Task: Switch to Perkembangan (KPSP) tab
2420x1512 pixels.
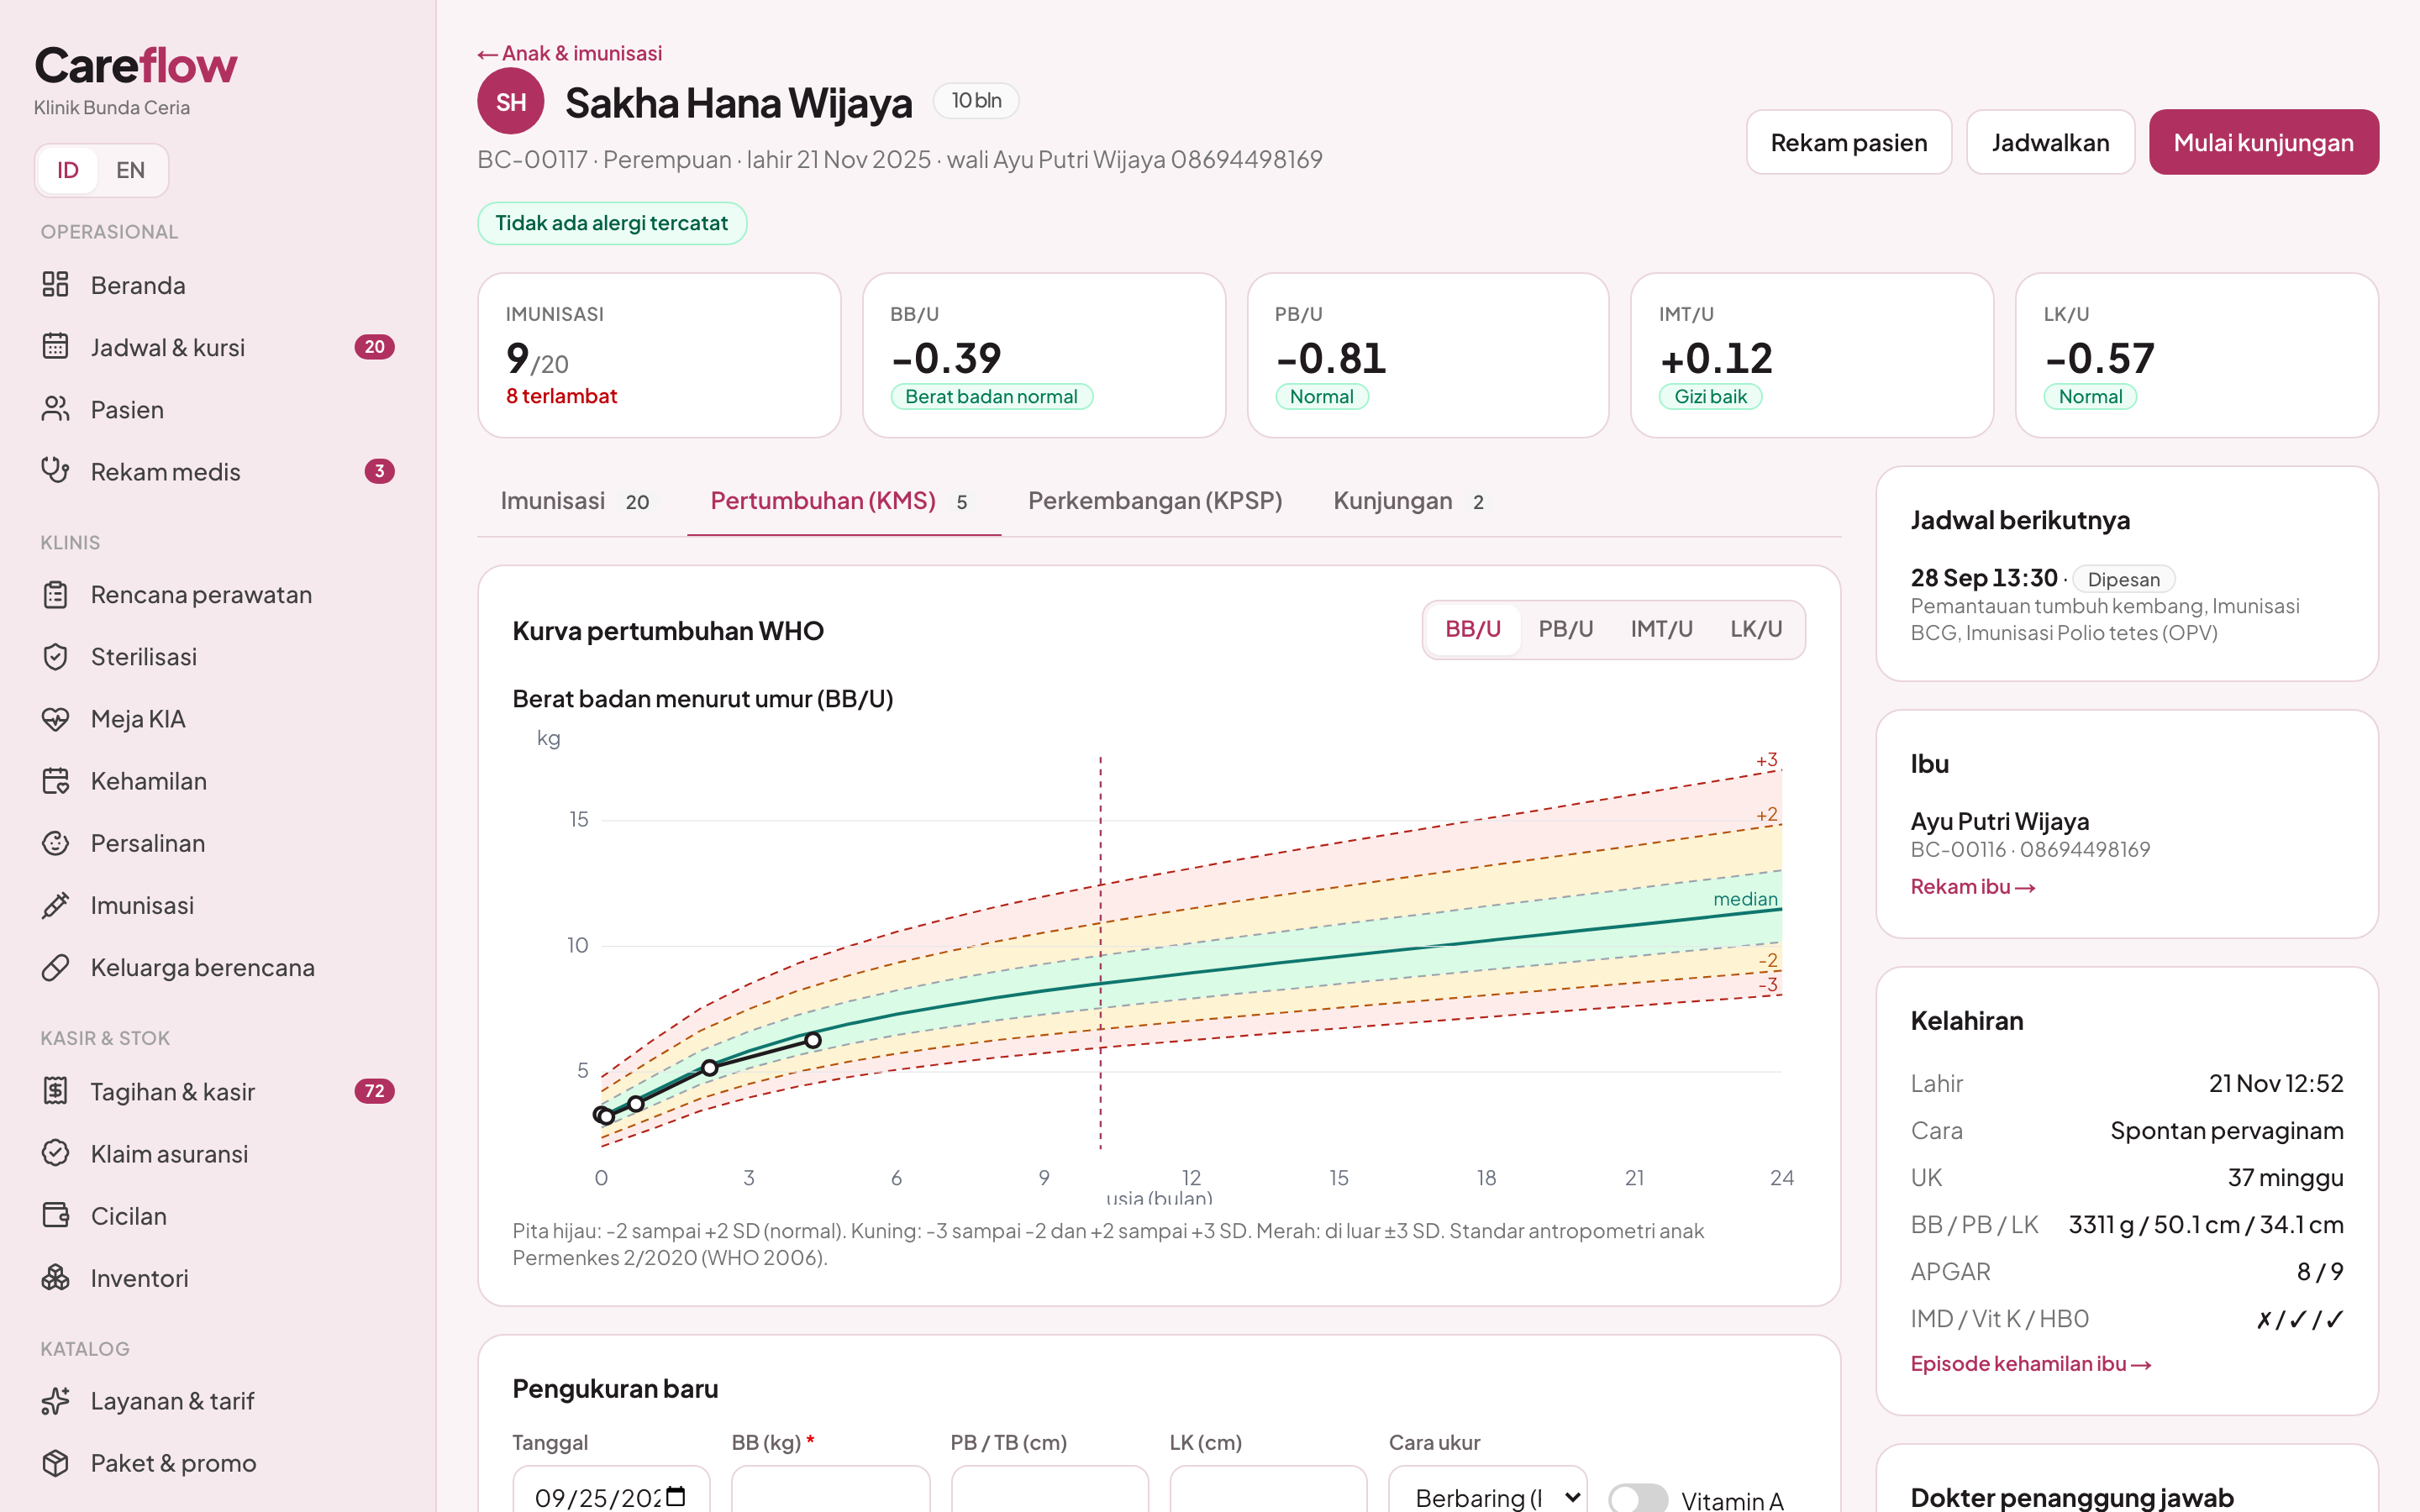Action: point(1155,501)
